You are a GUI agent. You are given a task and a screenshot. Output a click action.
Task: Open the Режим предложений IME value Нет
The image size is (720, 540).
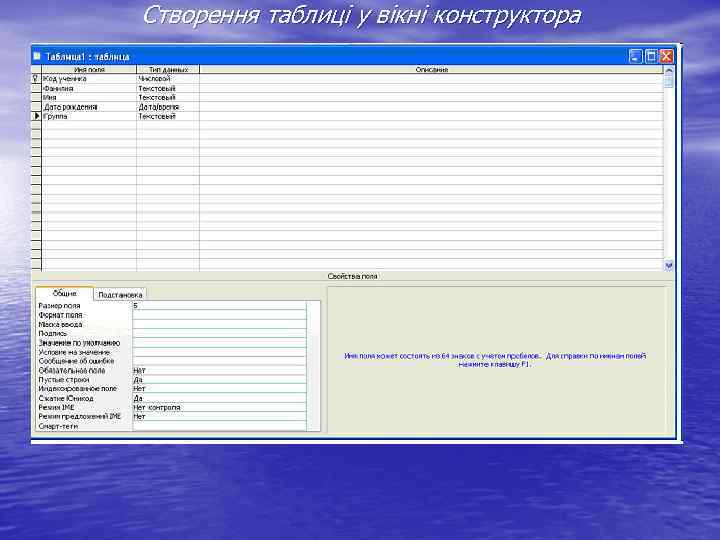pyautogui.click(x=219, y=416)
